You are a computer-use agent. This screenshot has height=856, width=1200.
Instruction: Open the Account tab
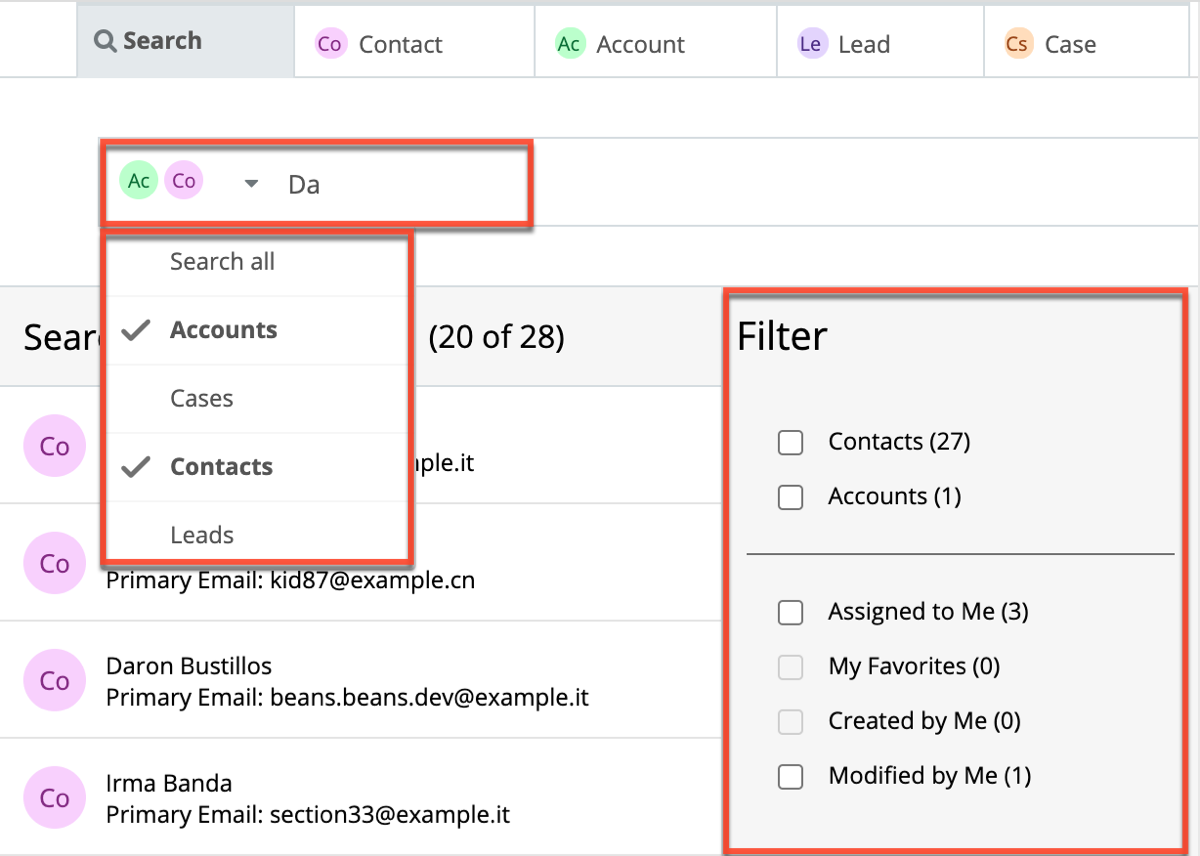640,45
